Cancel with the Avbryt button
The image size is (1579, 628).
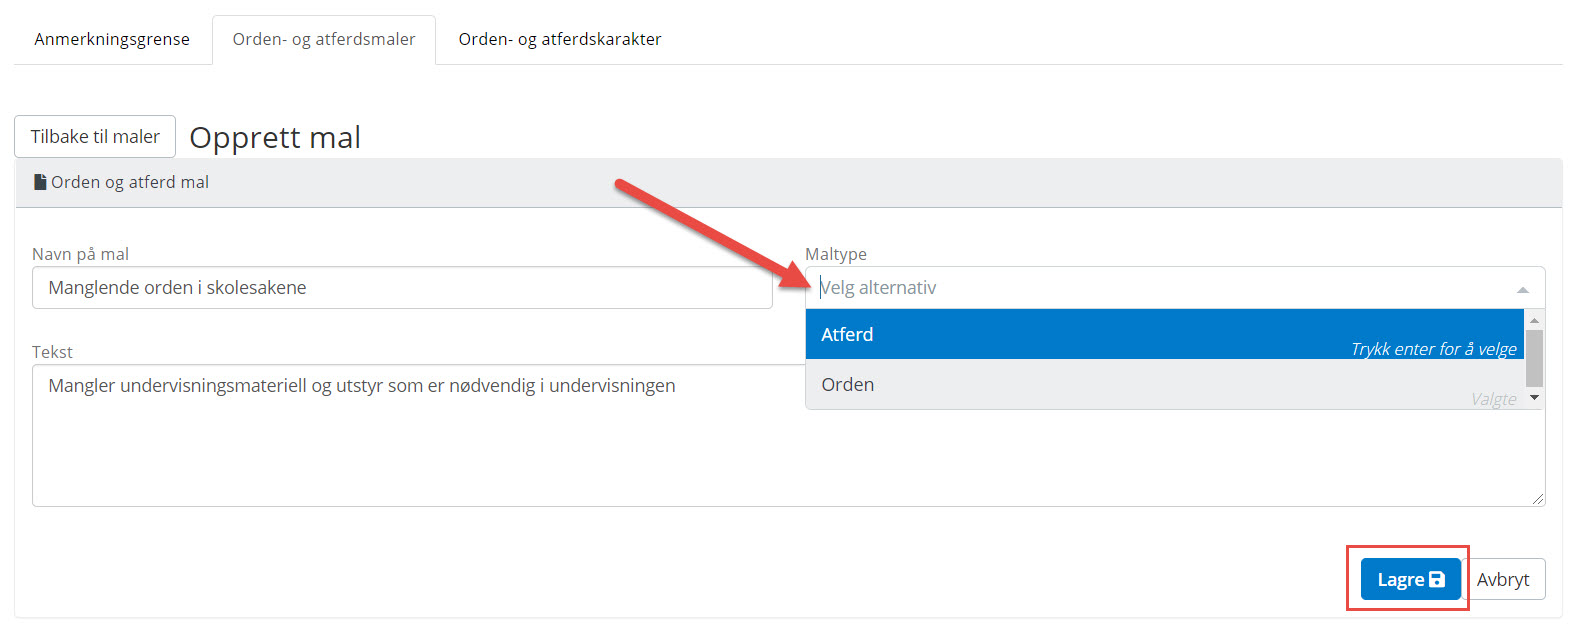click(x=1502, y=579)
